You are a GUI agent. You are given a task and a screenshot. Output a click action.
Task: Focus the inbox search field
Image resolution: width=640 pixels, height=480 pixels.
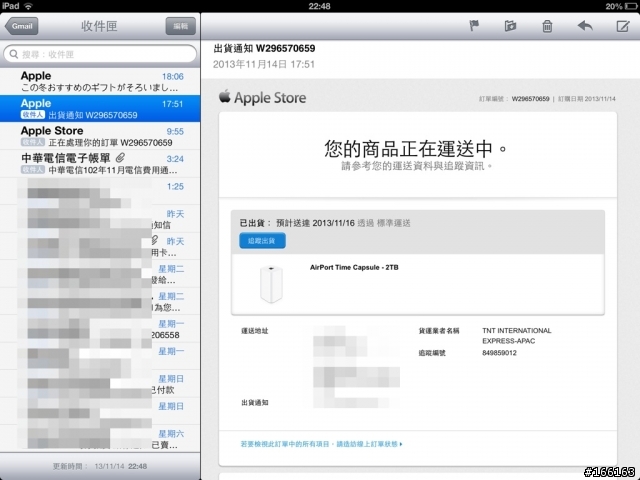[100, 54]
